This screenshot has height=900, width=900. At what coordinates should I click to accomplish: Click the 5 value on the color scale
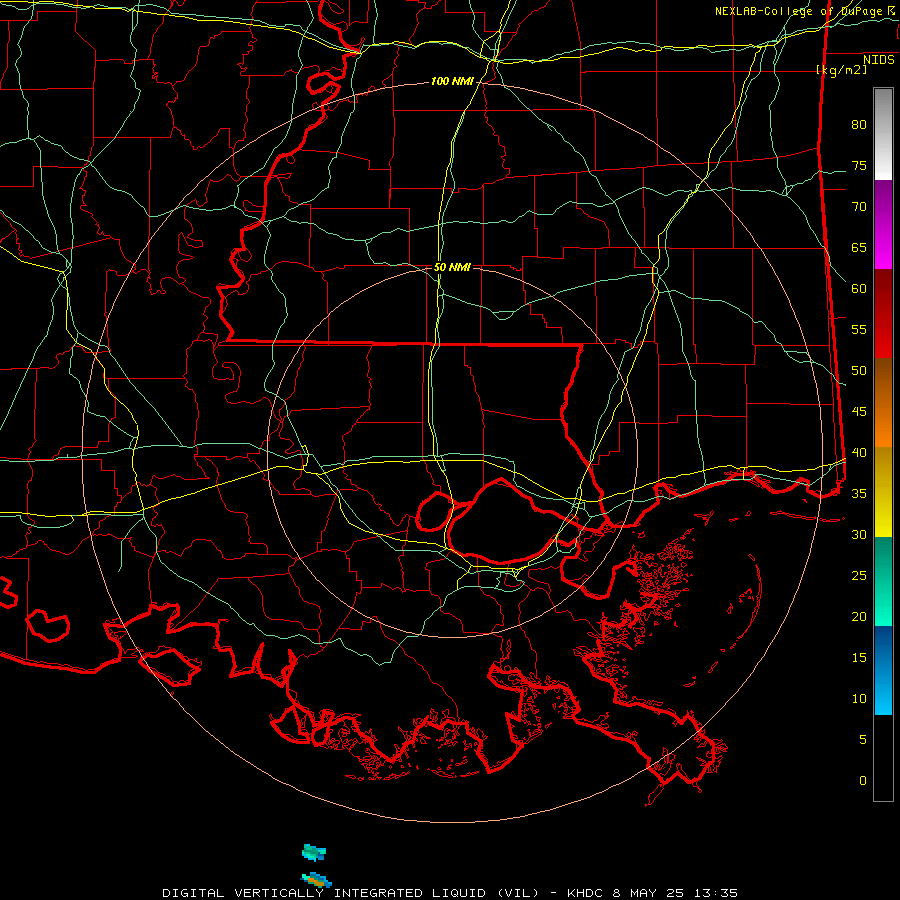coord(863,740)
